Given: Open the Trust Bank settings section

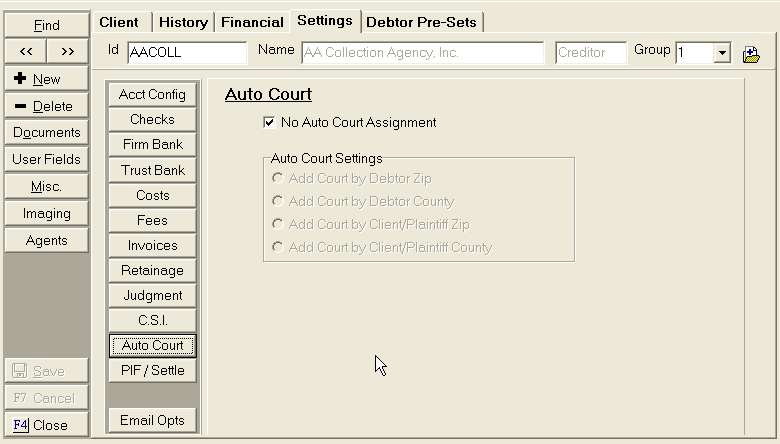Looking at the screenshot, I should click(x=153, y=170).
